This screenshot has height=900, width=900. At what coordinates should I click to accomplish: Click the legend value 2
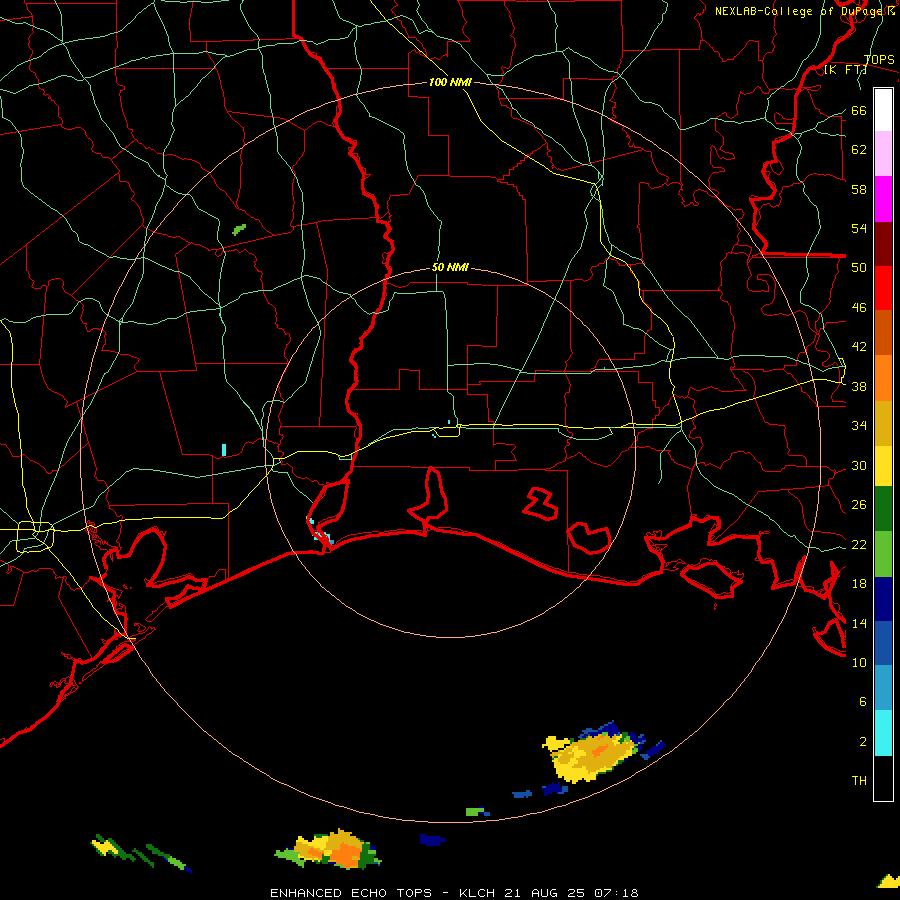(862, 741)
